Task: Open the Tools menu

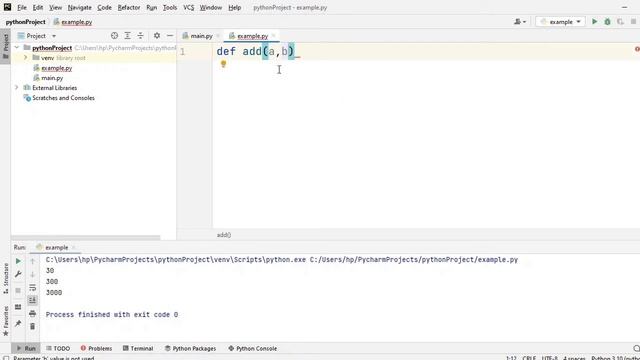Action: tap(170, 7)
